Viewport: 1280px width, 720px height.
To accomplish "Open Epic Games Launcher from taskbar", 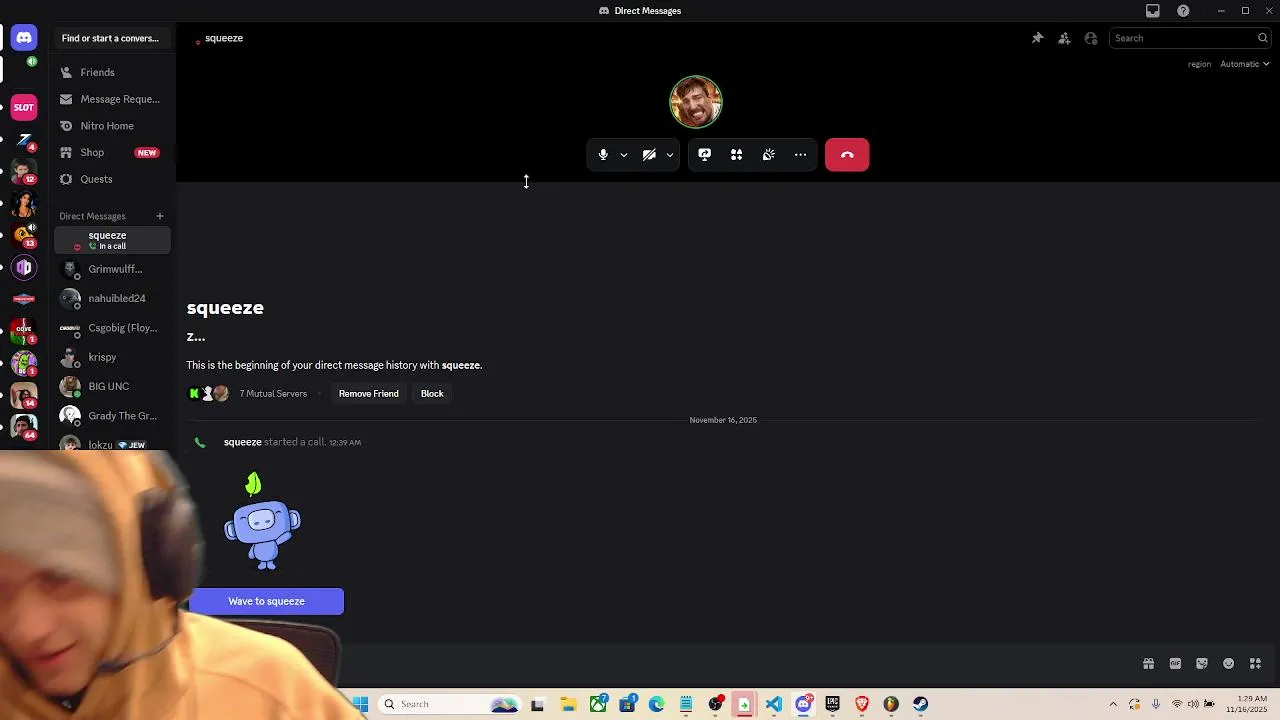I will pyautogui.click(x=832, y=704).
